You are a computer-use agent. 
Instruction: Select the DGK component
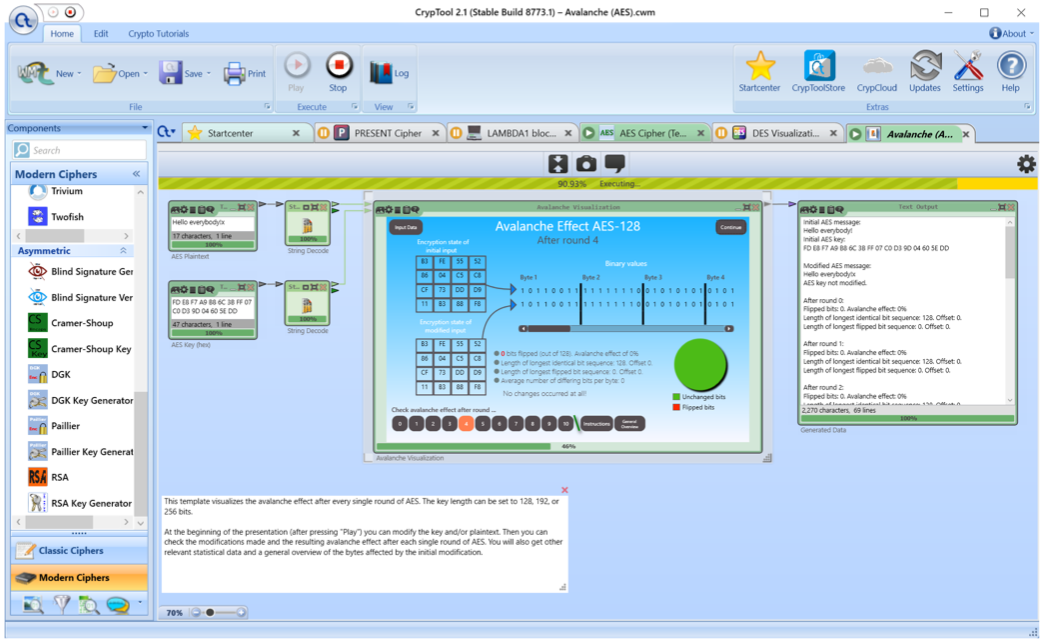point(50,374)
